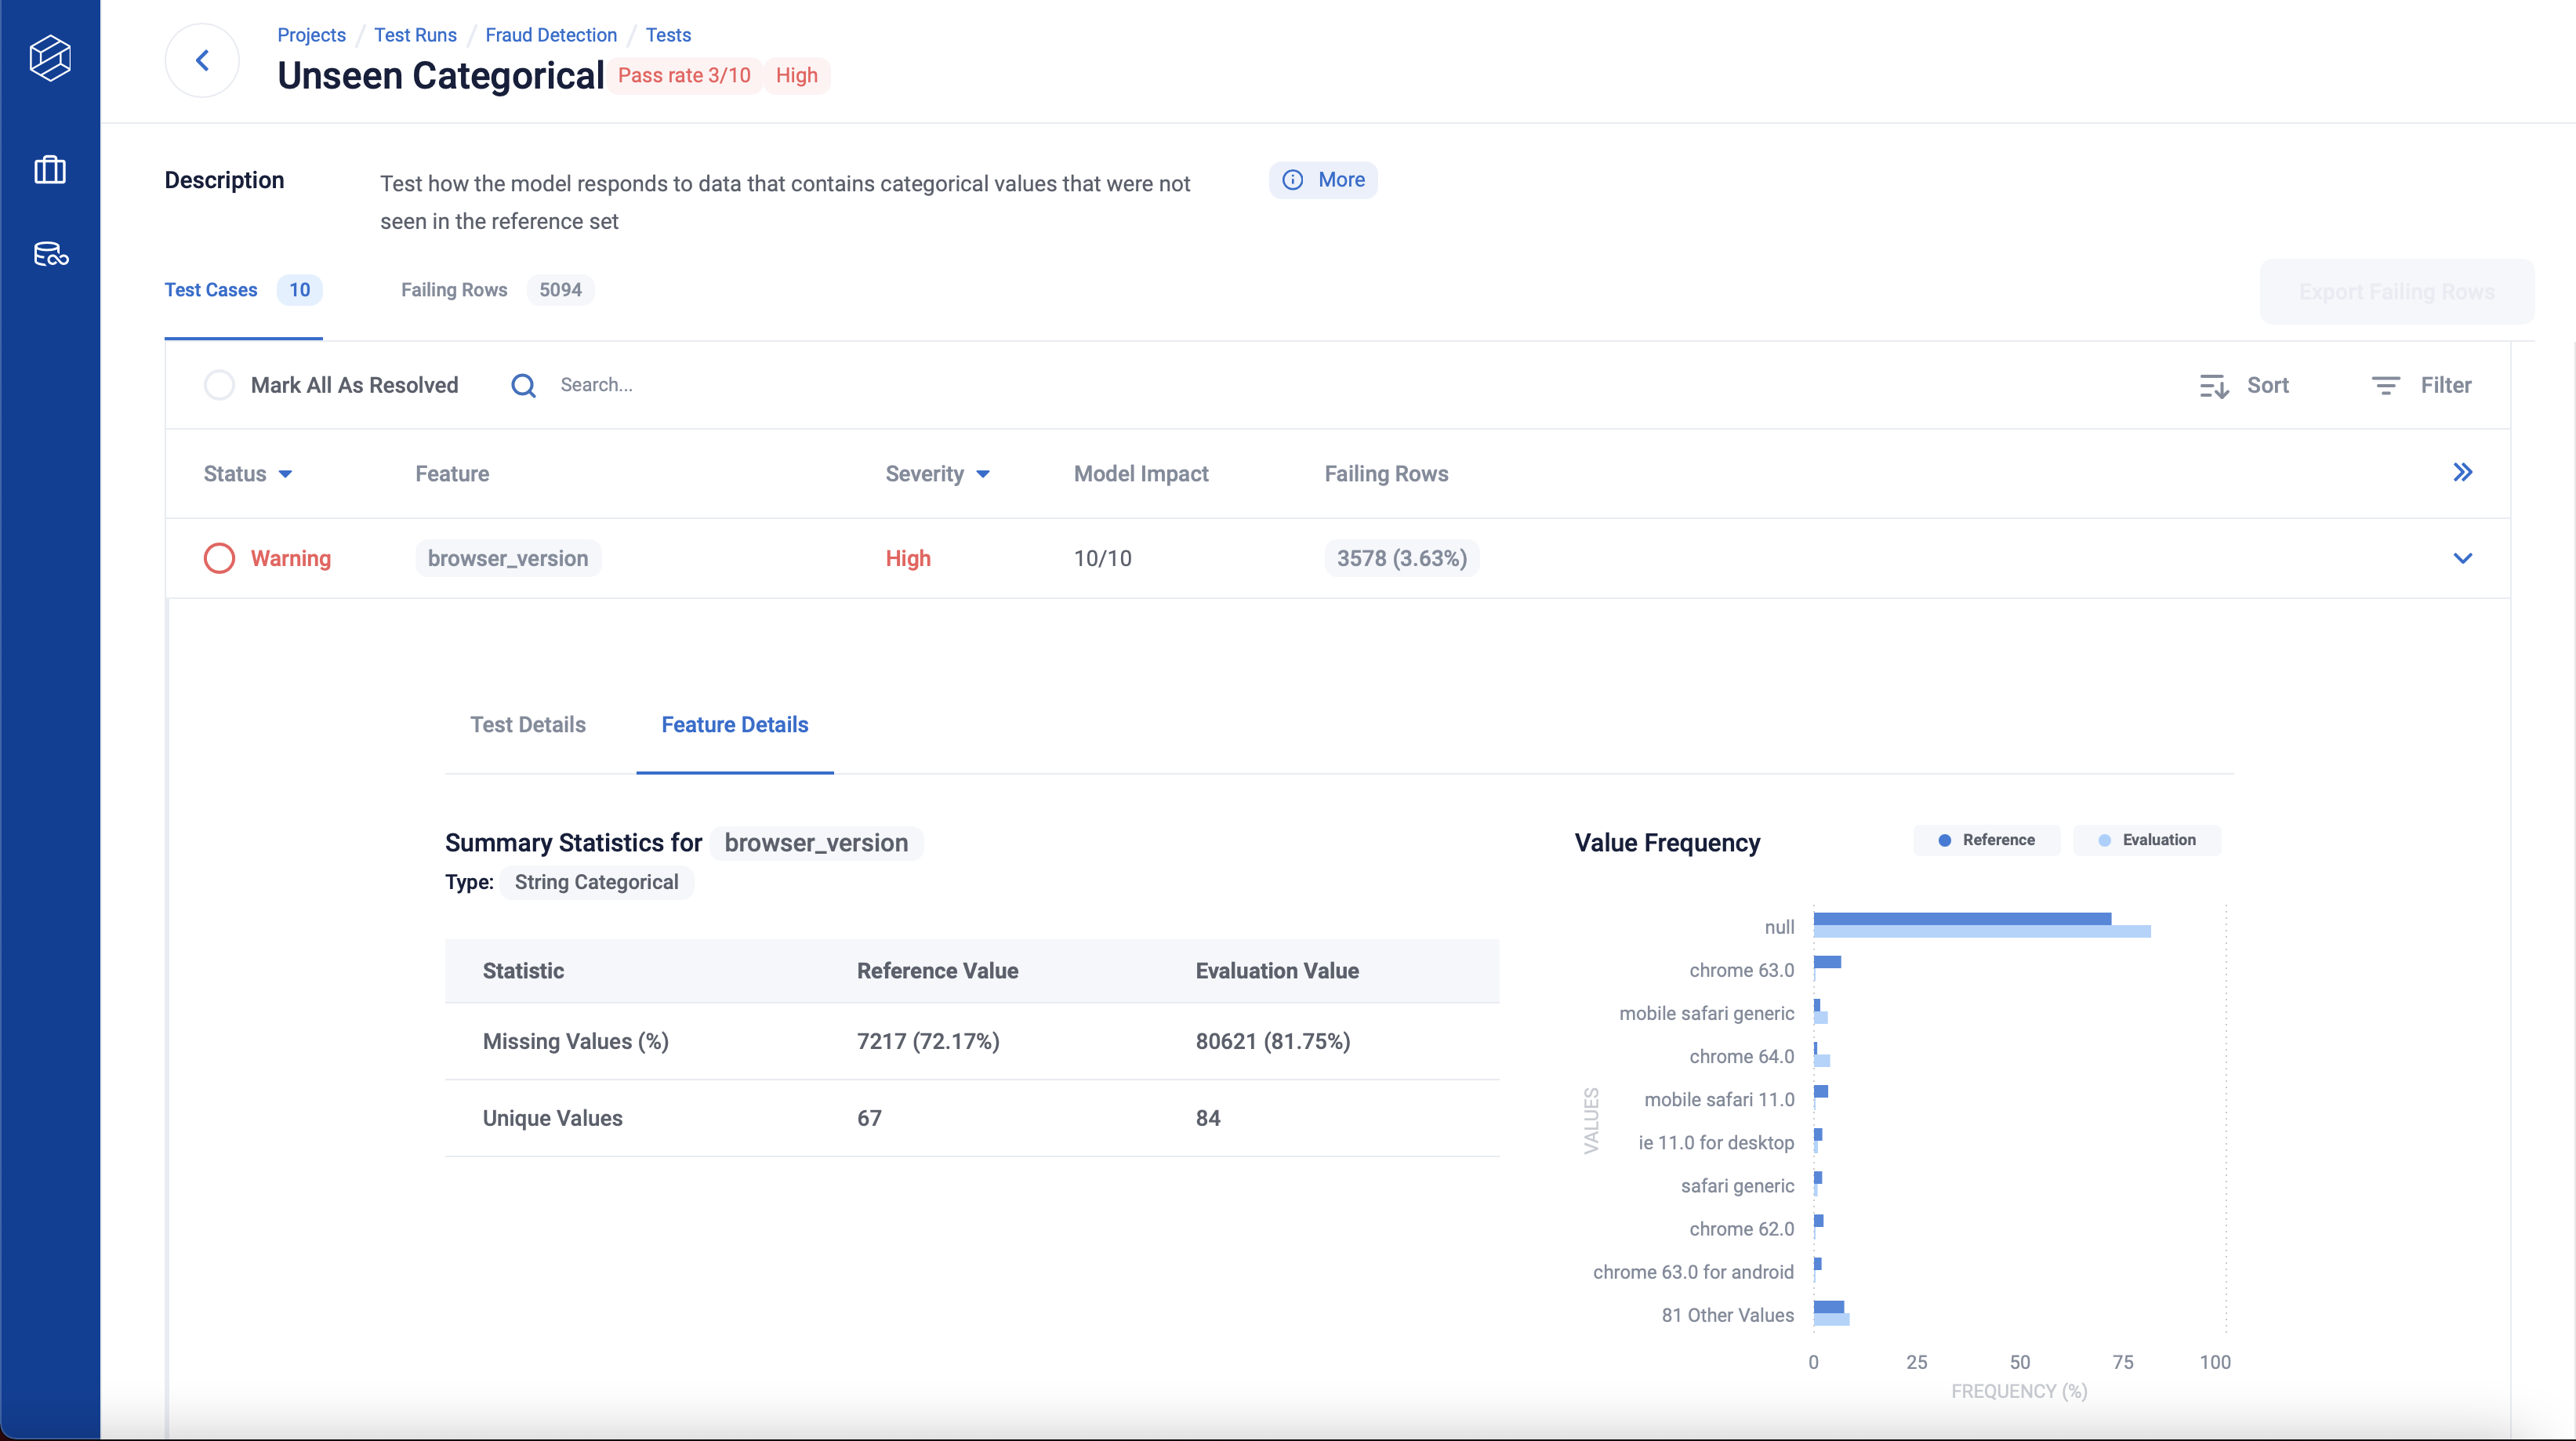Click Export Failing Rows button
The width and height of the screenshot is (2576, 1441).
(2397, 292)
